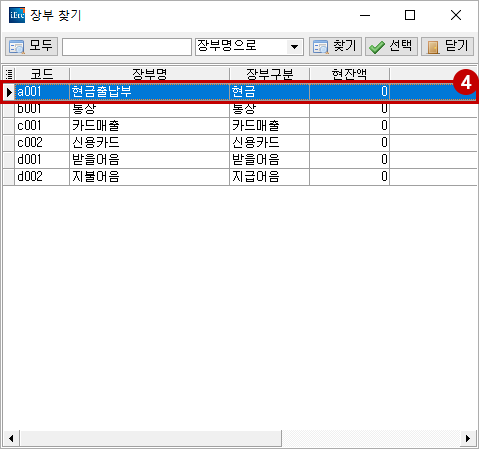Click the app icon in the title bar

point(17,15)
